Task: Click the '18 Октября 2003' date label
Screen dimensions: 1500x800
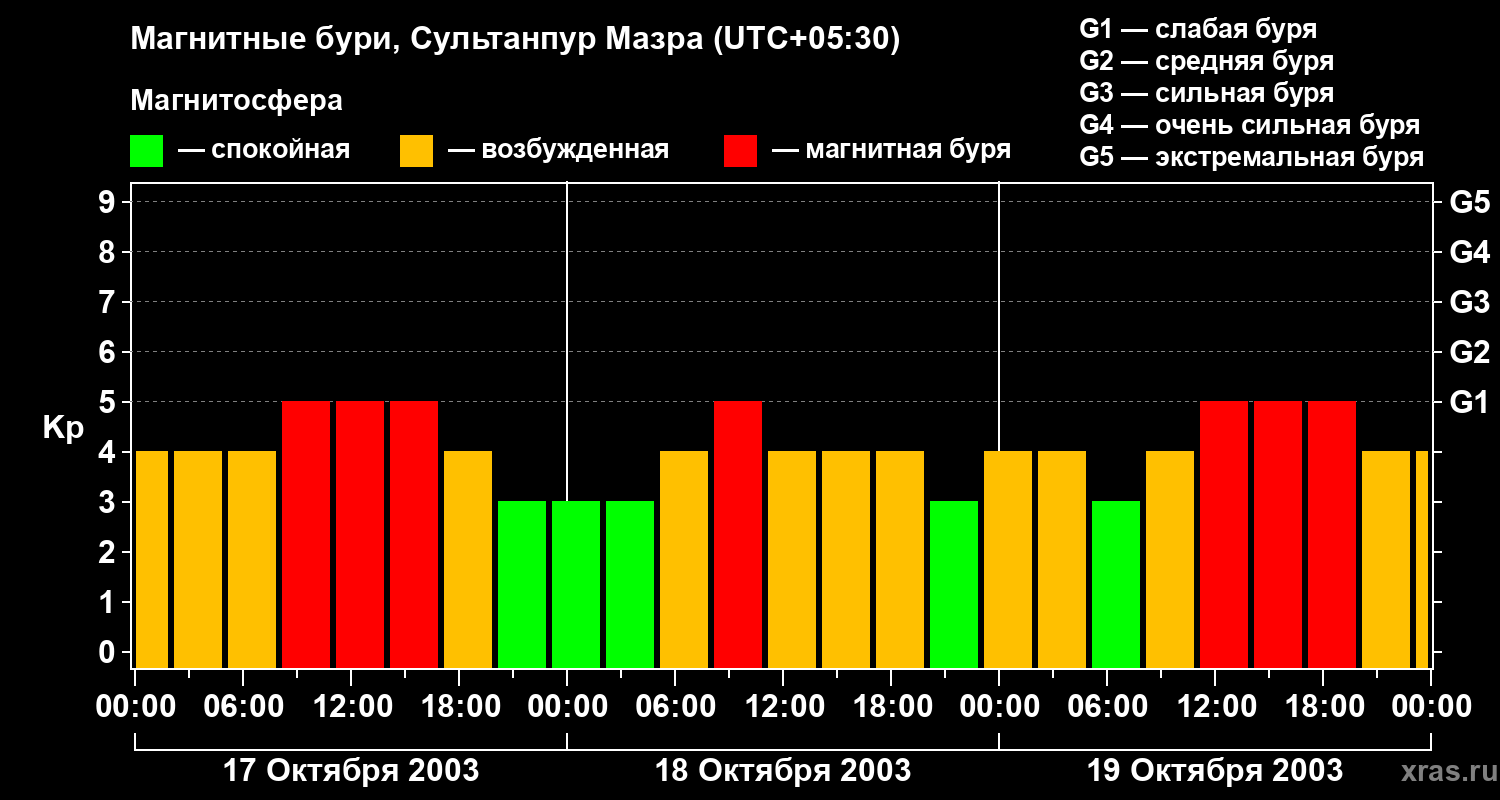Action: pos(782,771)
